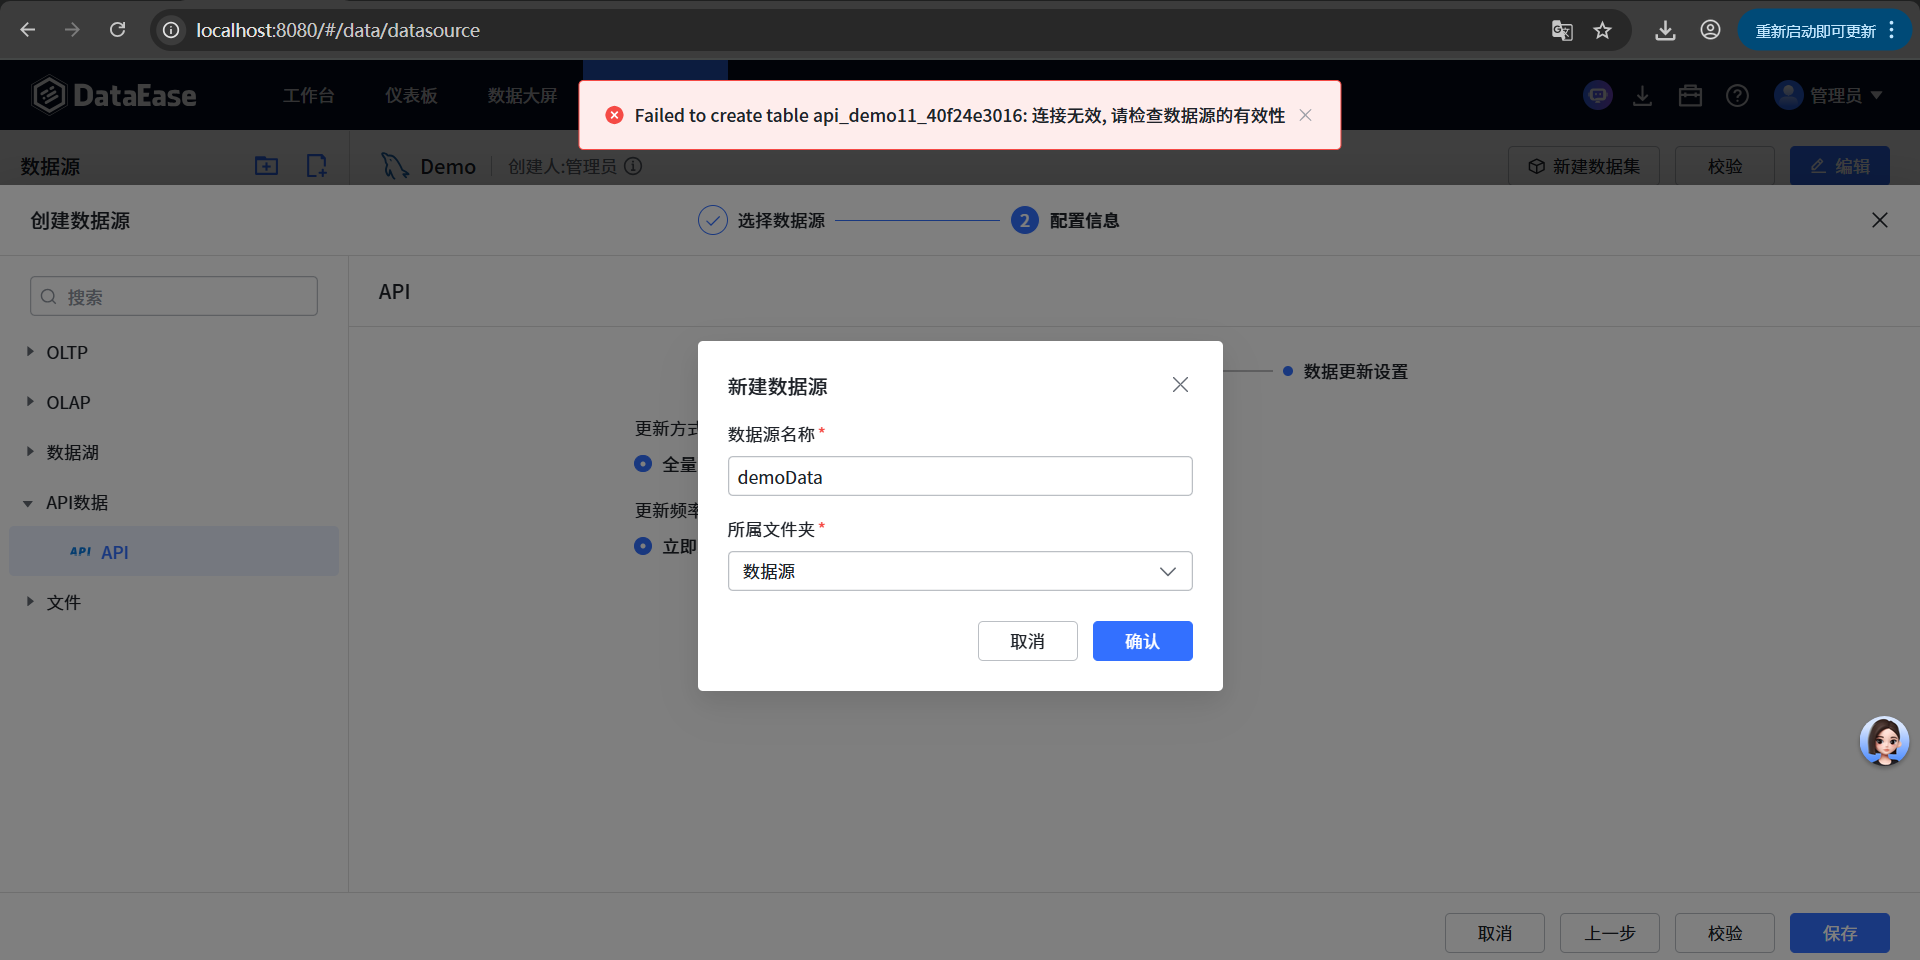Select the 立即 update frequency radio button
Viewport: 1920px width, 960px height.
pos(643,546)
